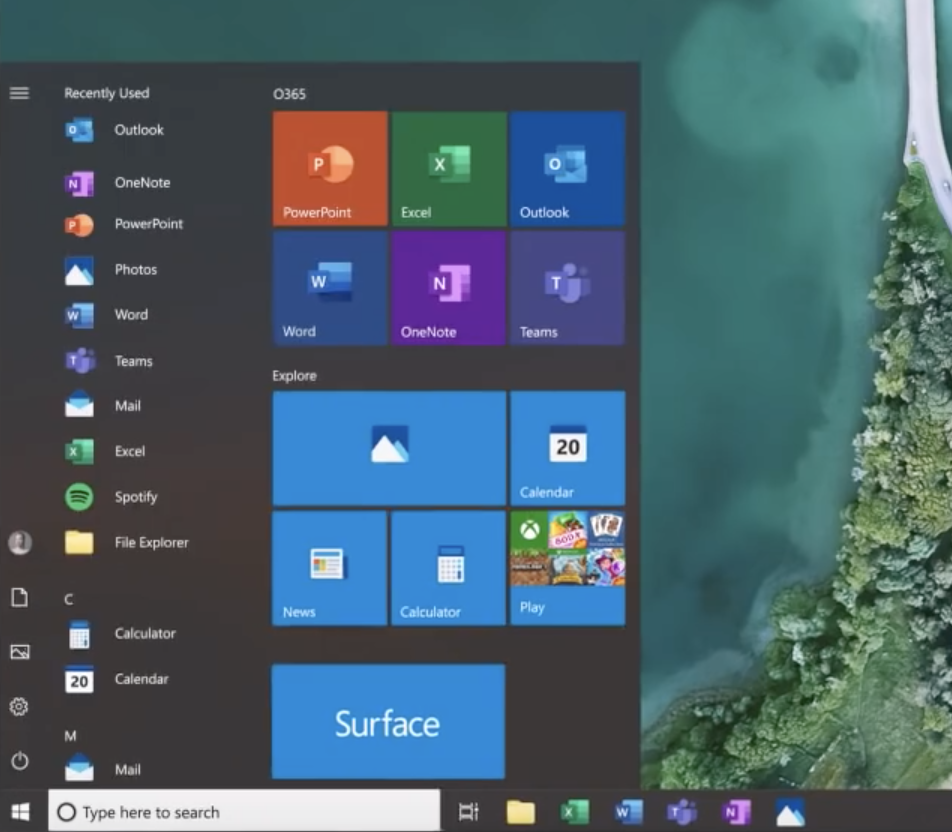Open File Explorer from the app list
The width and height of the screenshot is (952, 832).
pyautogui.click(x=127, y=542)
